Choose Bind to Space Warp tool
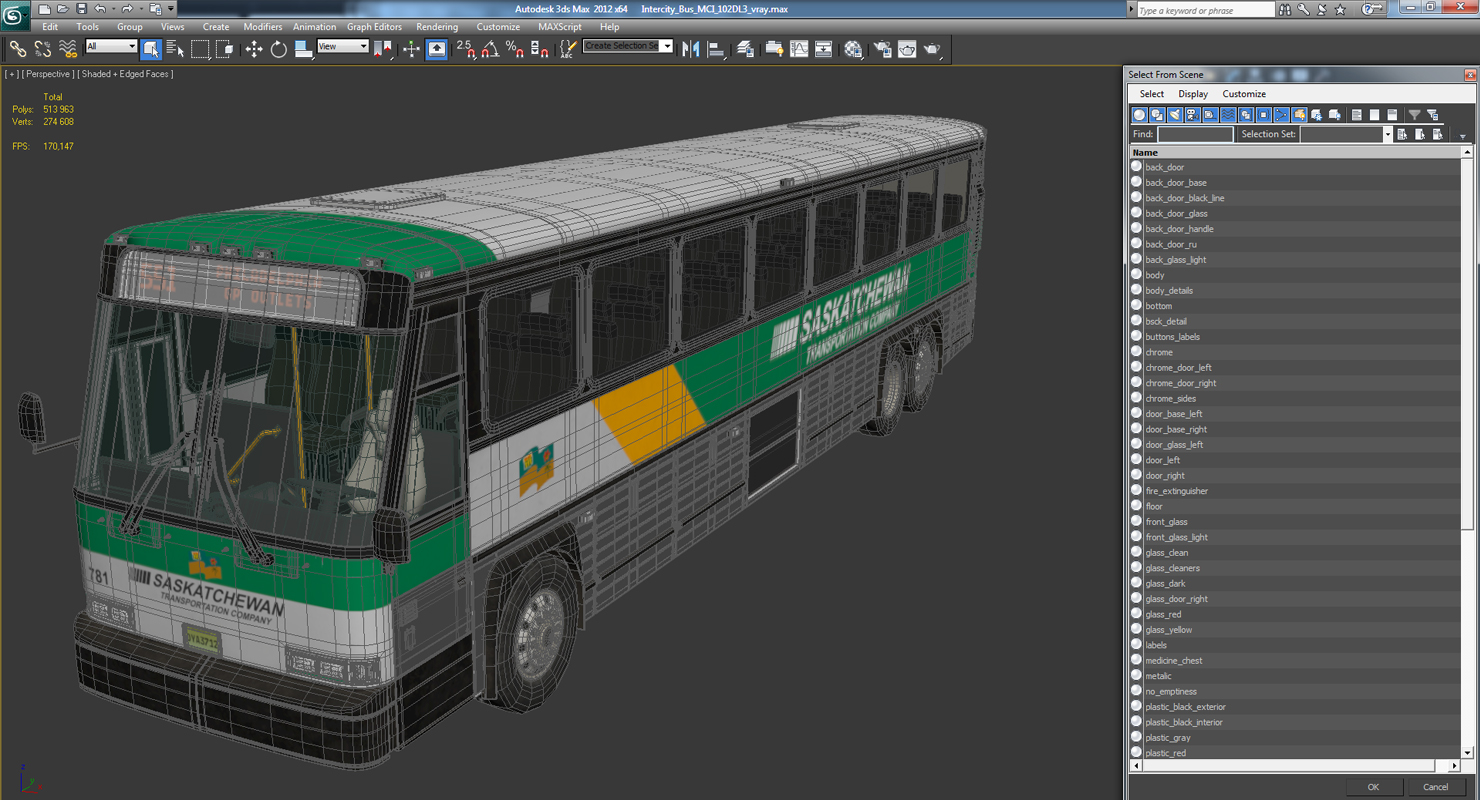Image resolution: width=1480 pixels, height=800 pixels. pos(68,48)
